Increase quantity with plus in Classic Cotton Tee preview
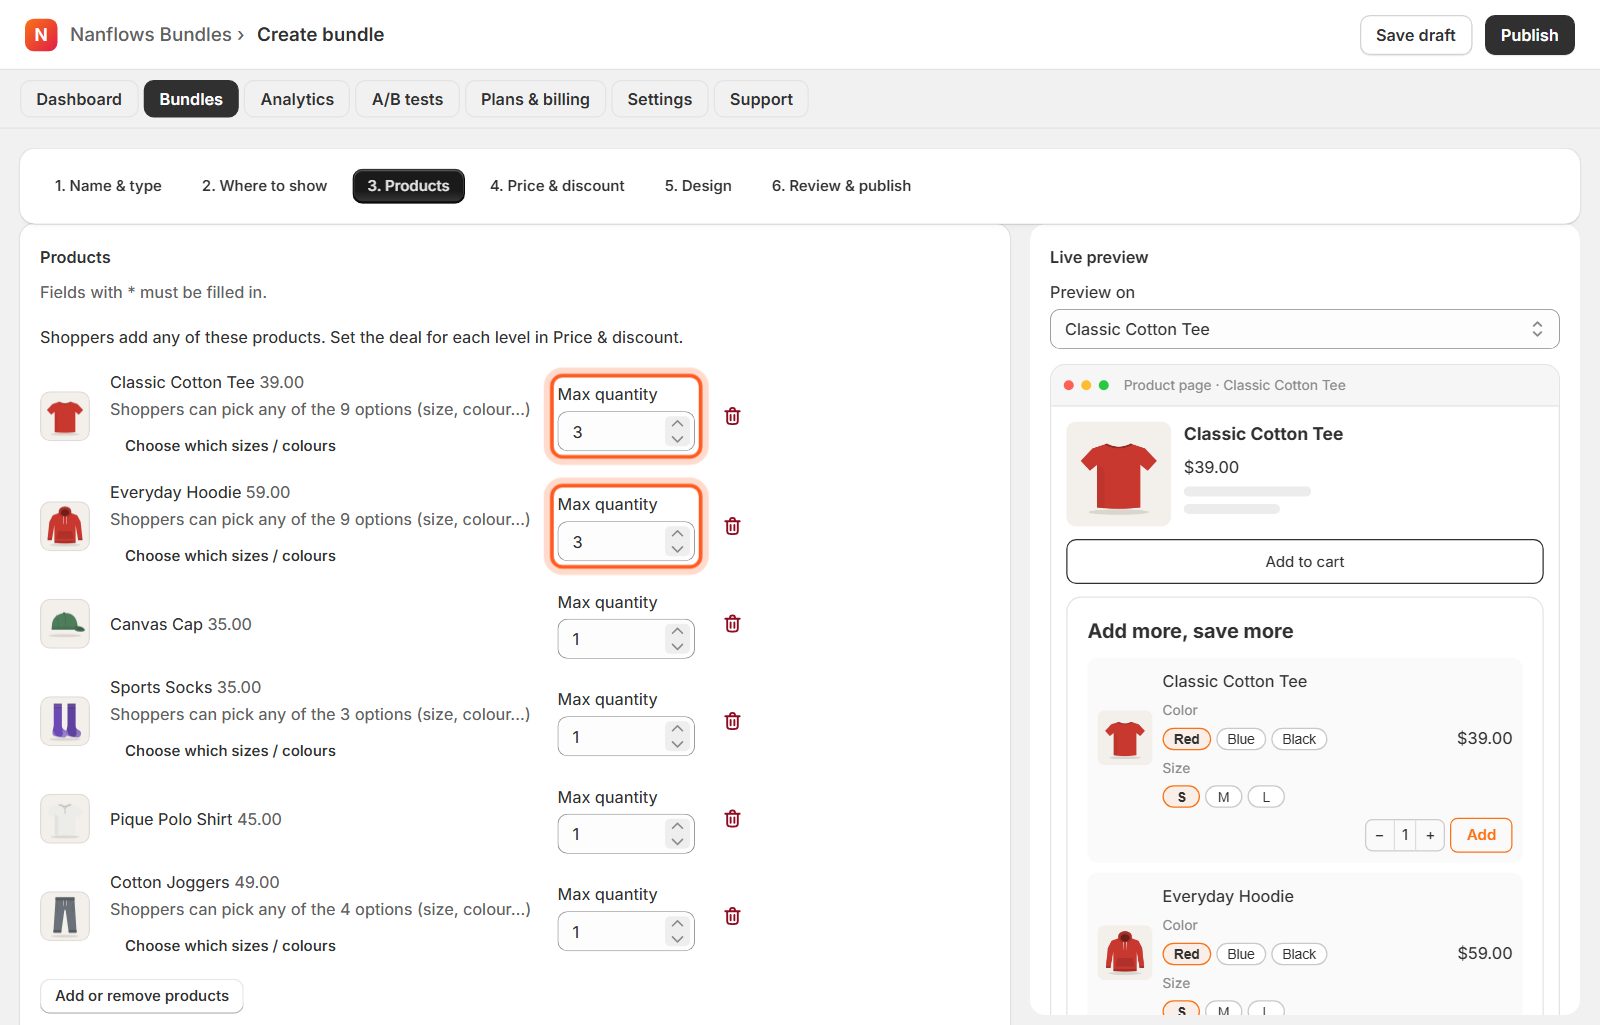Viewport: 1600px width, 1025px height. coord(1430,835)
